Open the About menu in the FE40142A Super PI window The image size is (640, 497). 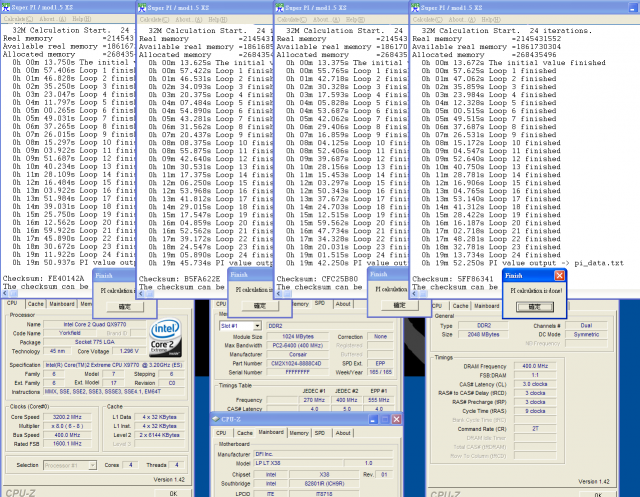(x=53, y=19)
